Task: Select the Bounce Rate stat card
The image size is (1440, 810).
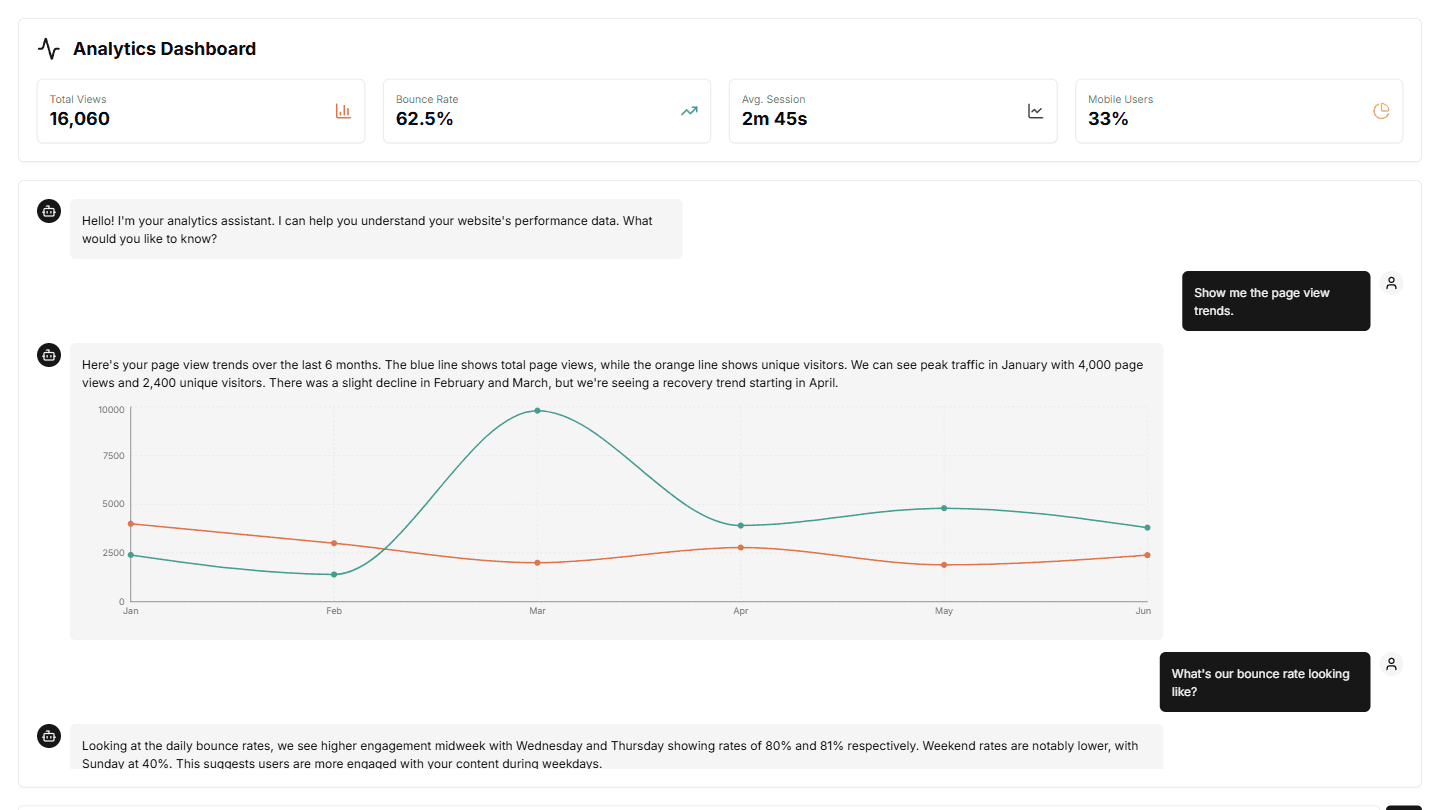Action: pos(546,111)
